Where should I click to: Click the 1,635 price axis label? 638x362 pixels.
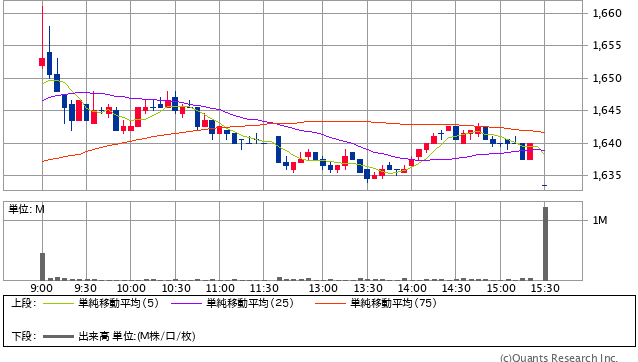click(x=607, y=175)
